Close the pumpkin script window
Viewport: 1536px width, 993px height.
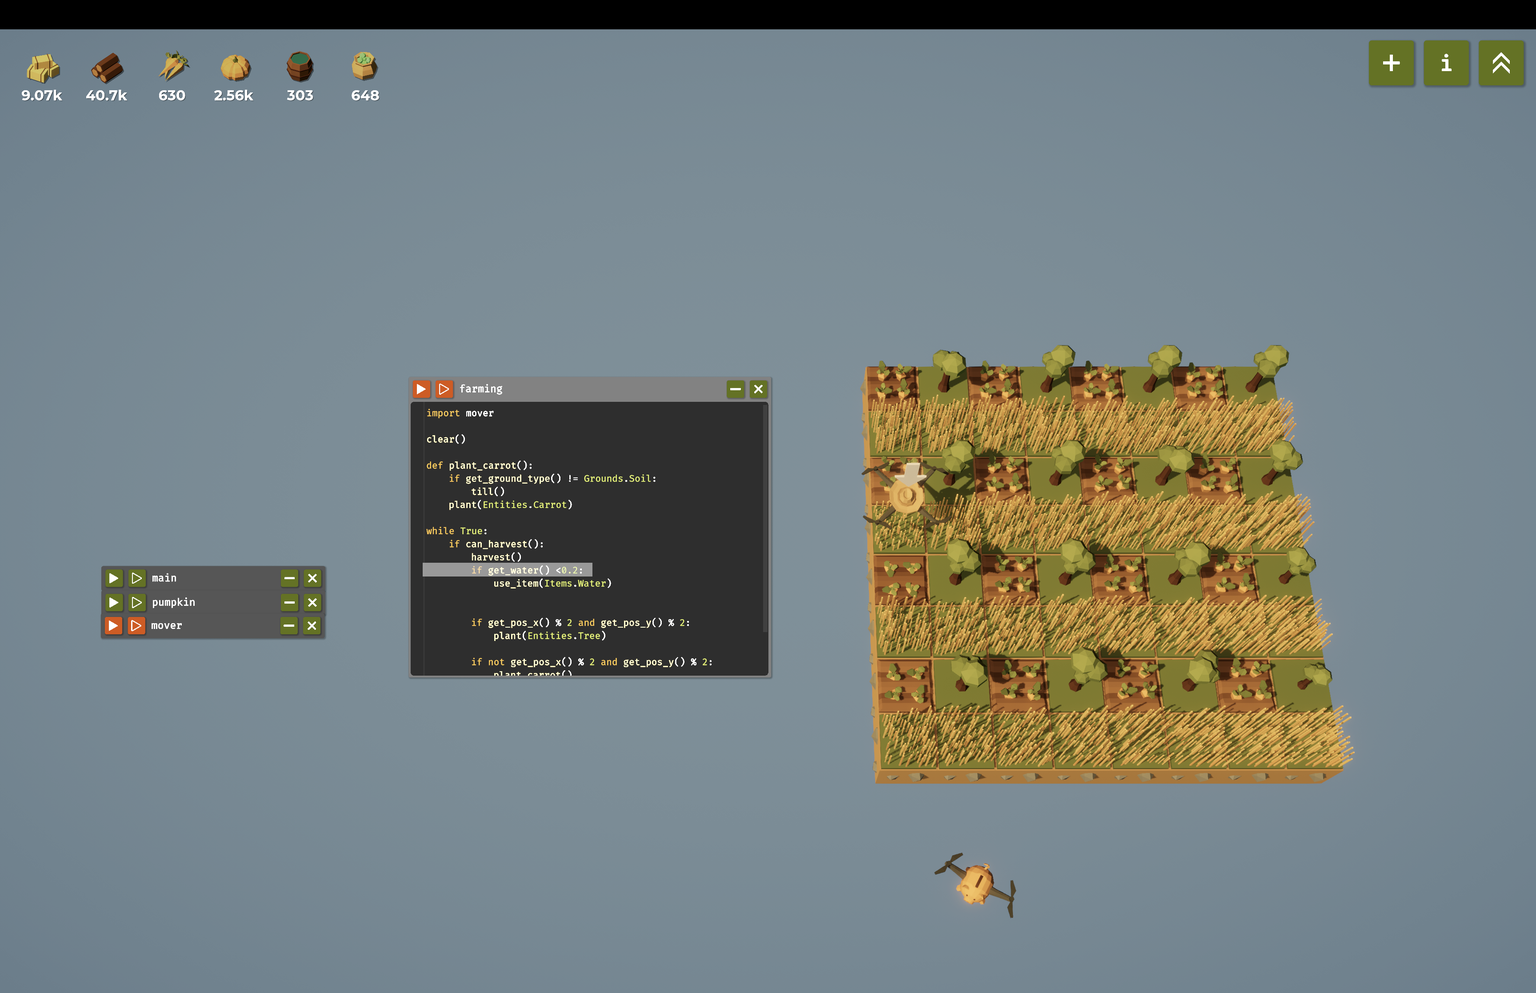[312, 602]
